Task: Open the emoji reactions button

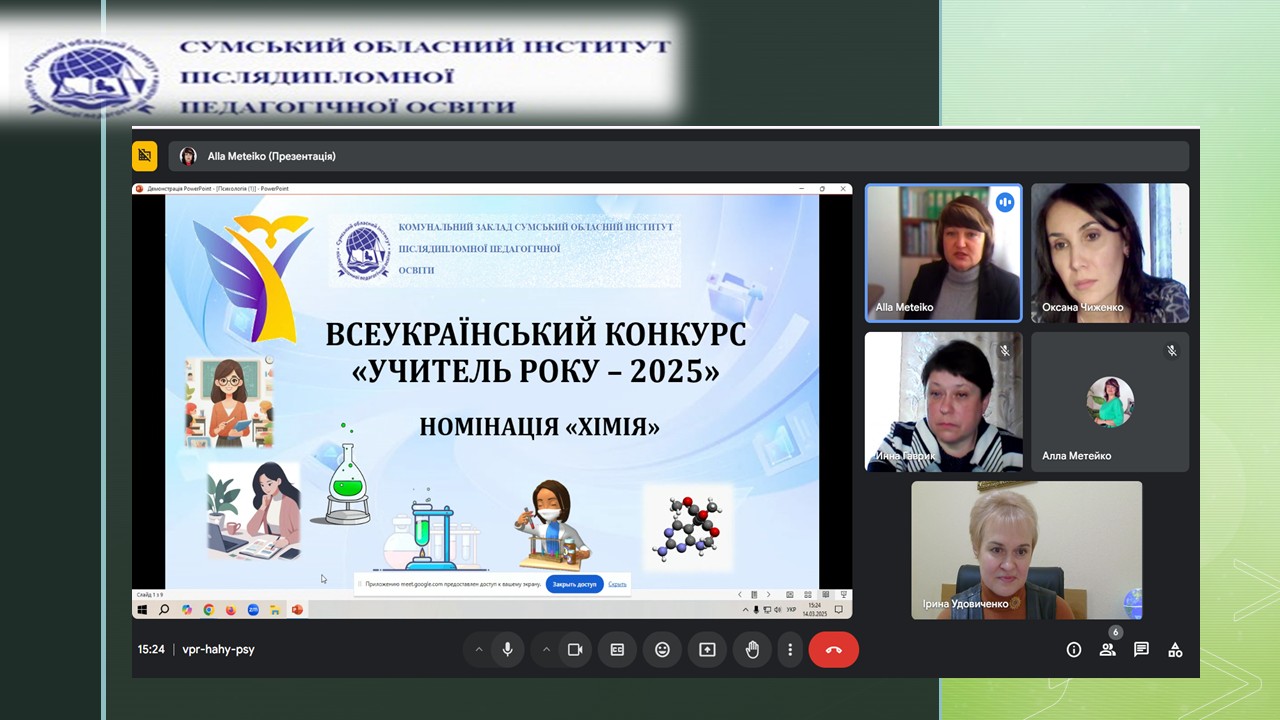Action: (x=662, y=650)
